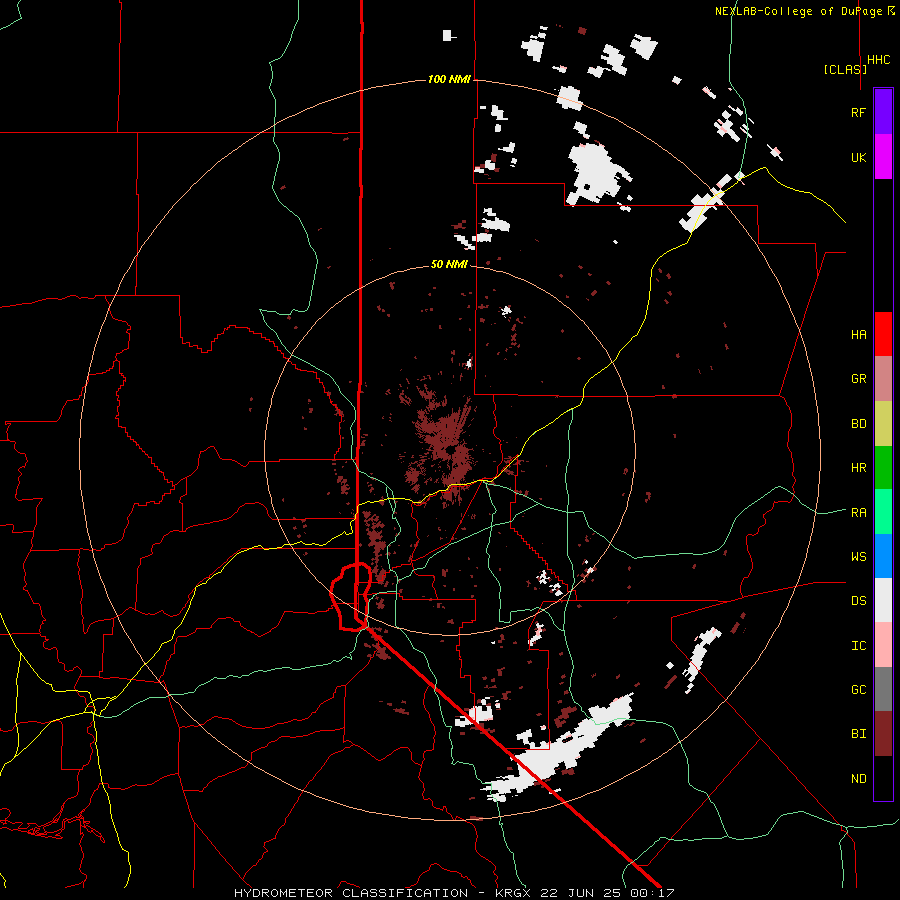Click the BI legend label
900x900 pixels.
pyautogui.click(x=858, y=734)
